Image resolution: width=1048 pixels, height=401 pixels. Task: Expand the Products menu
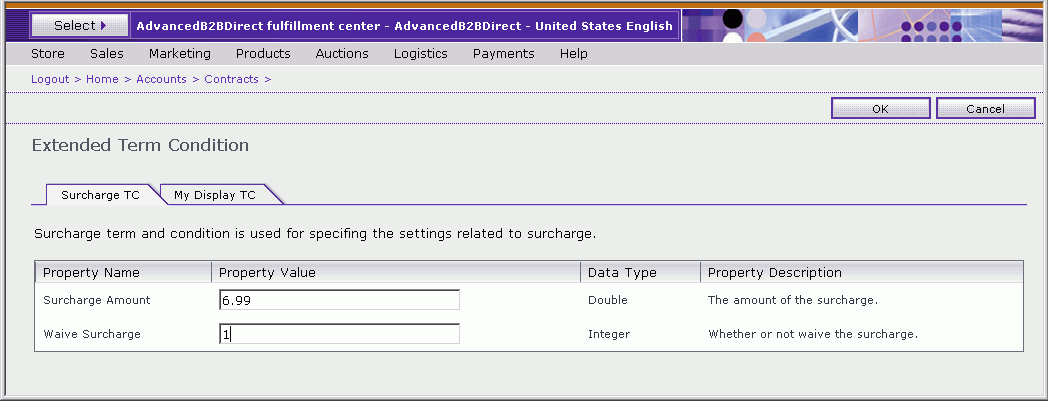(263, 54)
